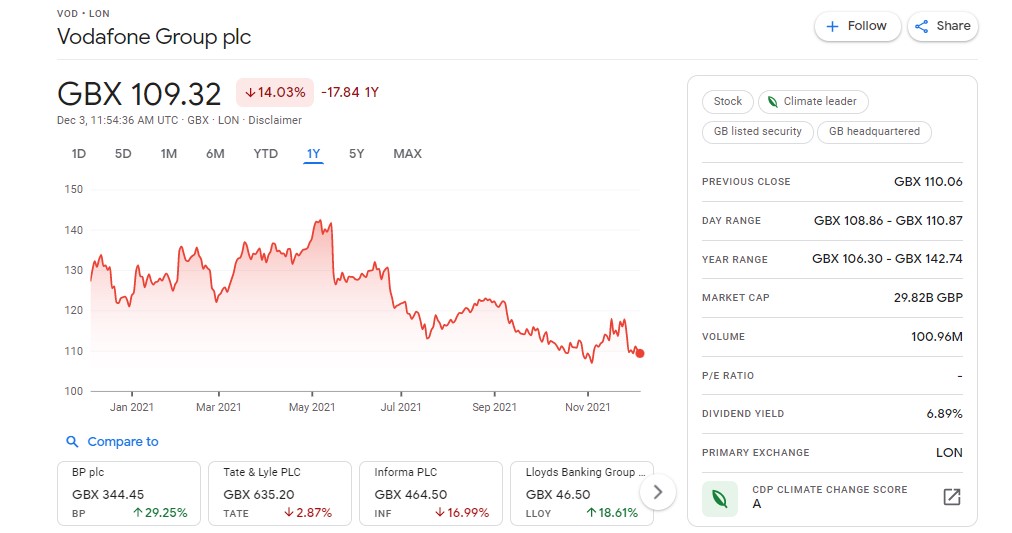The height and width of the screenshot is (533, 1012).
Task: Open the Informa PLC comparison card
Action: pos(431,493)
